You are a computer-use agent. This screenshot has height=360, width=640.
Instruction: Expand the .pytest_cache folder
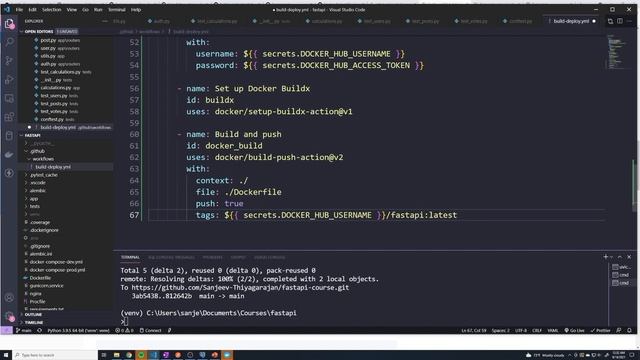coord(44,175)
